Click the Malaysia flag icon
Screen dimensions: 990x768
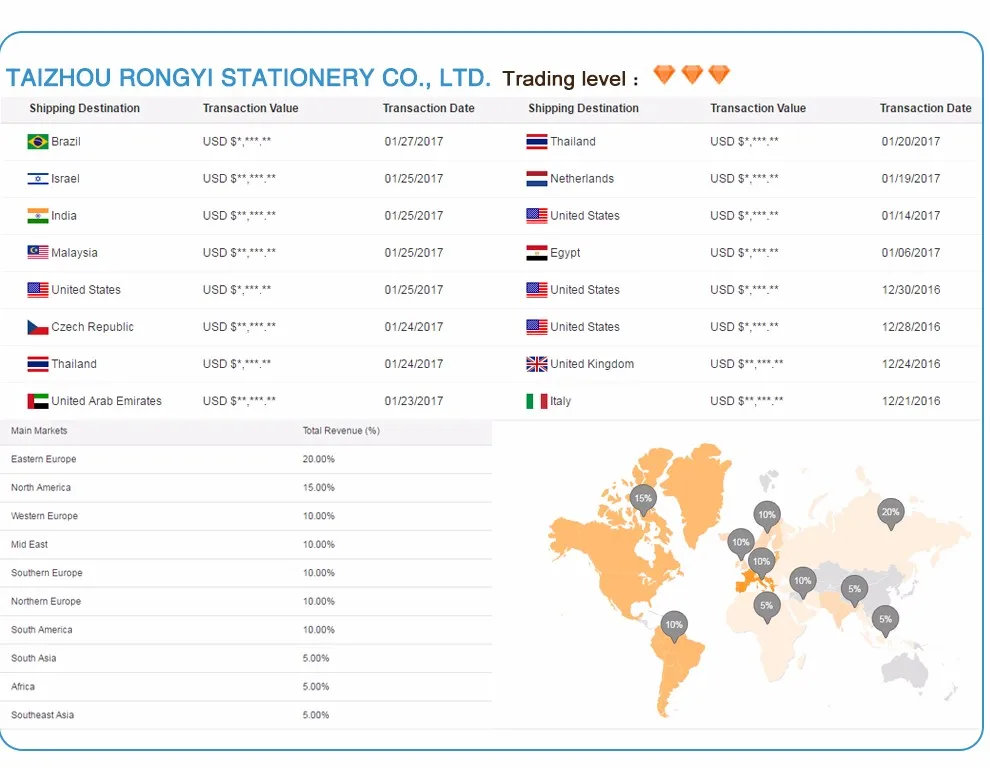(x=38, y=253)
